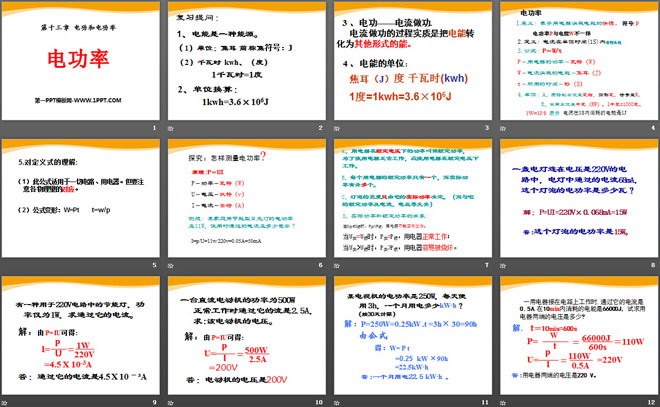The width and height of the screenshot is (660, 407).
Task: Click slide number label "12"
Action: point(651,402)
